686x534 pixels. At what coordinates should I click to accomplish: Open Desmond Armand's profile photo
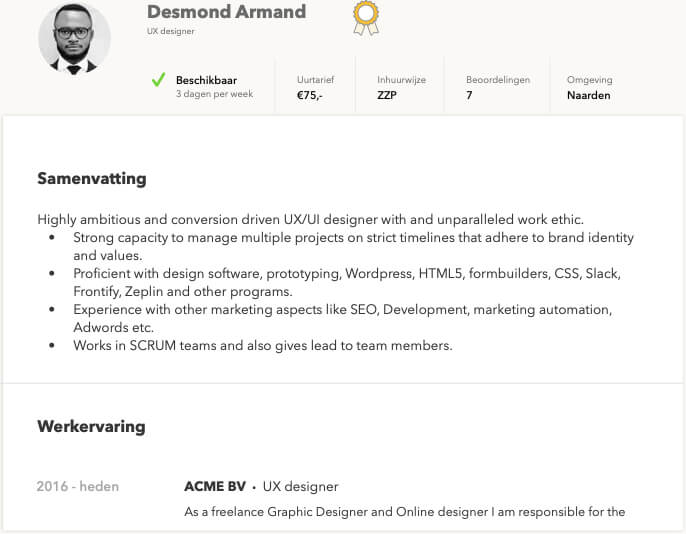pyautogui.click(x=74, y=38)
